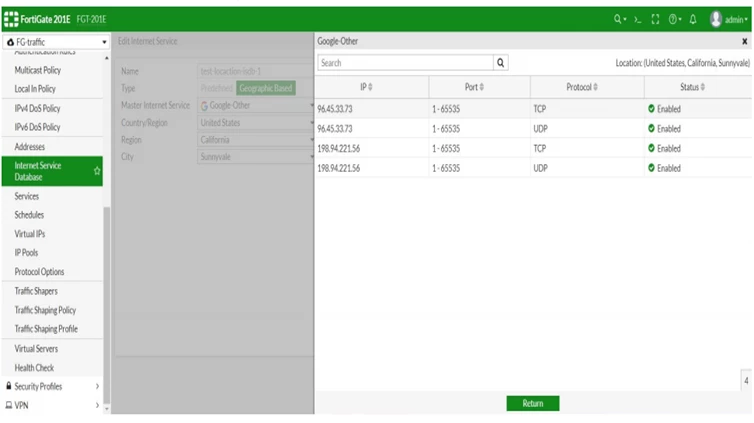Open the search icon in top header

(619, 19)
